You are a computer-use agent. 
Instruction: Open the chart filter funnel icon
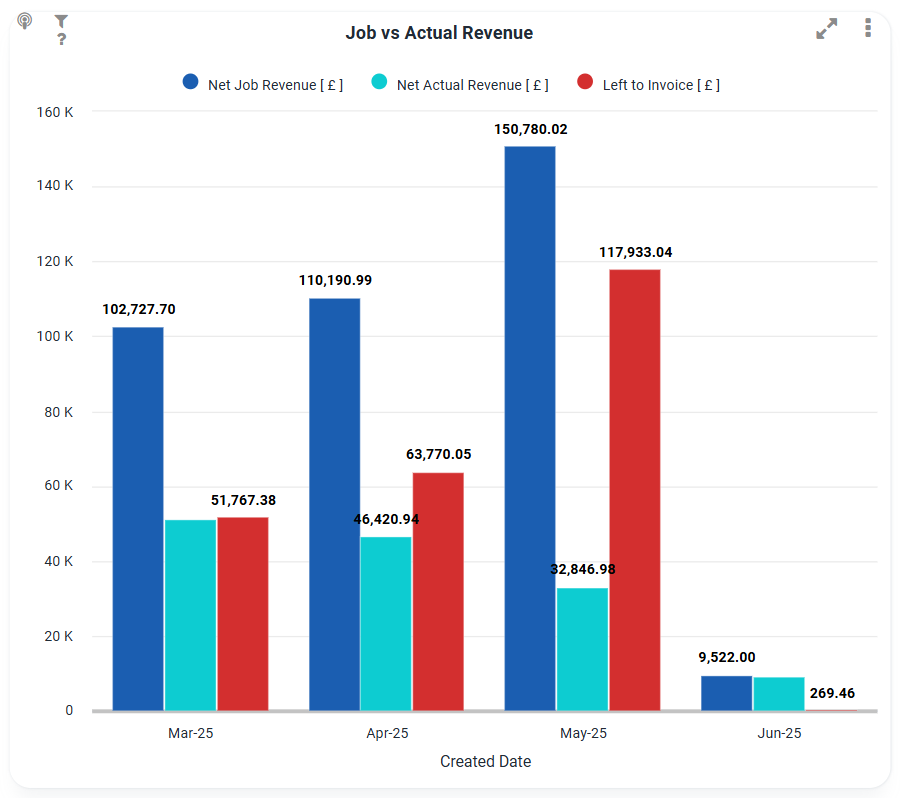click(x=61, y=21)
